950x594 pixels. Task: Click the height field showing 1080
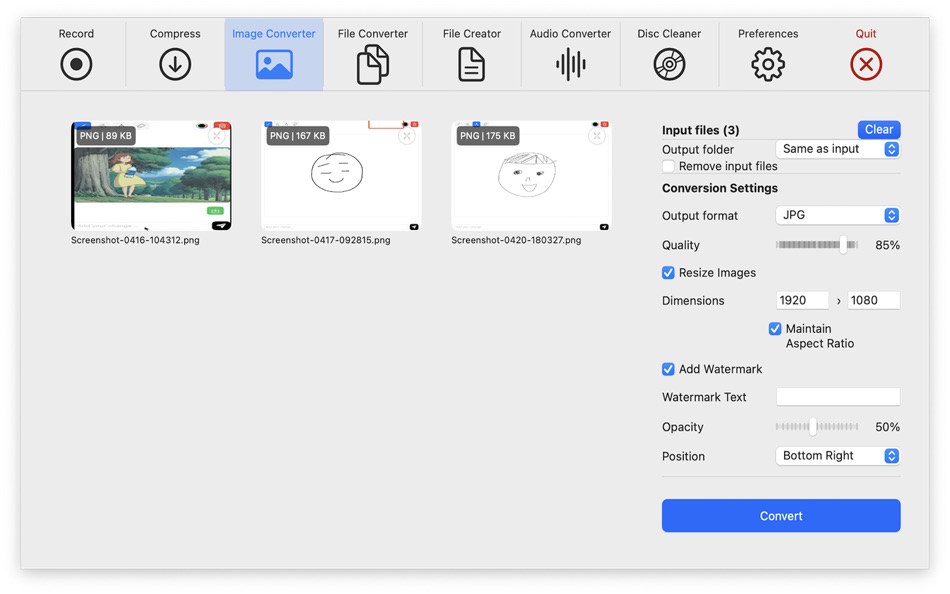tap(873, 301)
